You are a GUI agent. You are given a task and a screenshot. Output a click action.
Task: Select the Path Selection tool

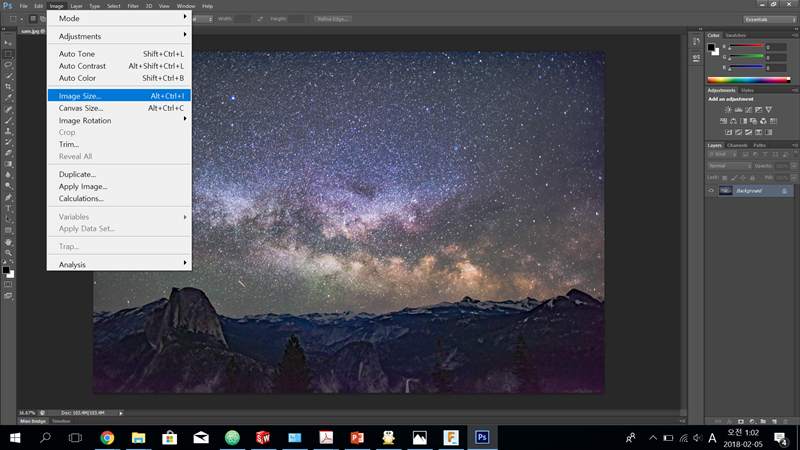pyautogui.click(x=8, y=219)
